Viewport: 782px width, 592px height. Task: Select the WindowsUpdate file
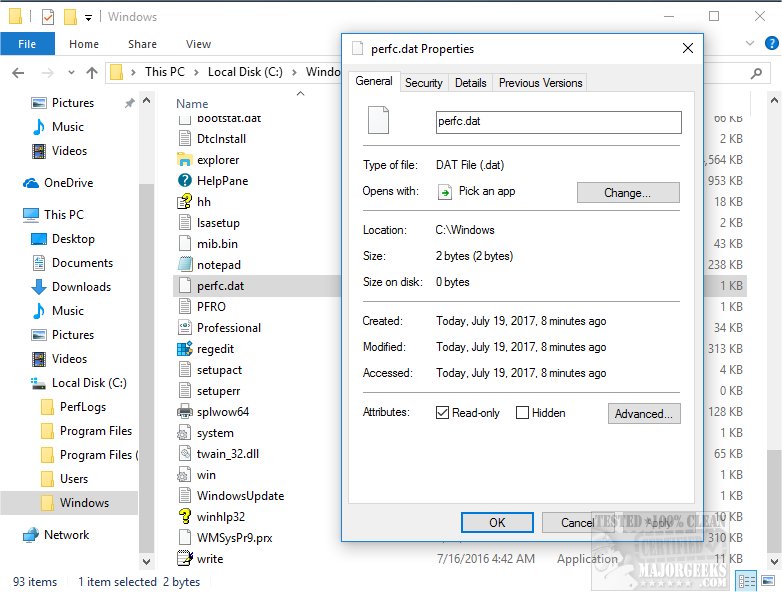(x=240, y=496)
